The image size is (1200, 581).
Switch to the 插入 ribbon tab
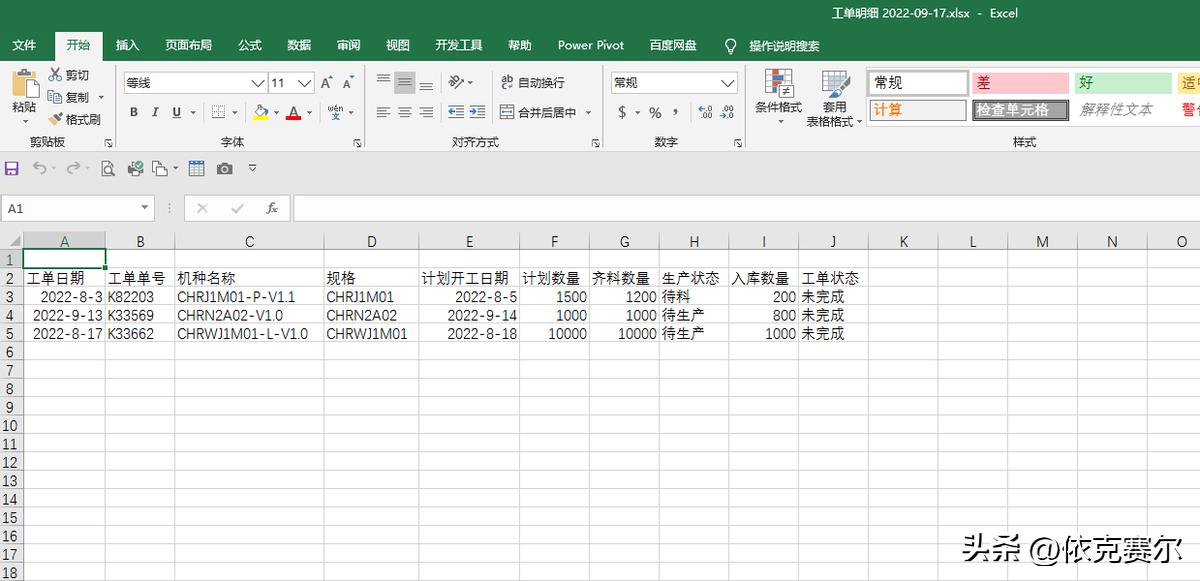click(x=126, y=45)
